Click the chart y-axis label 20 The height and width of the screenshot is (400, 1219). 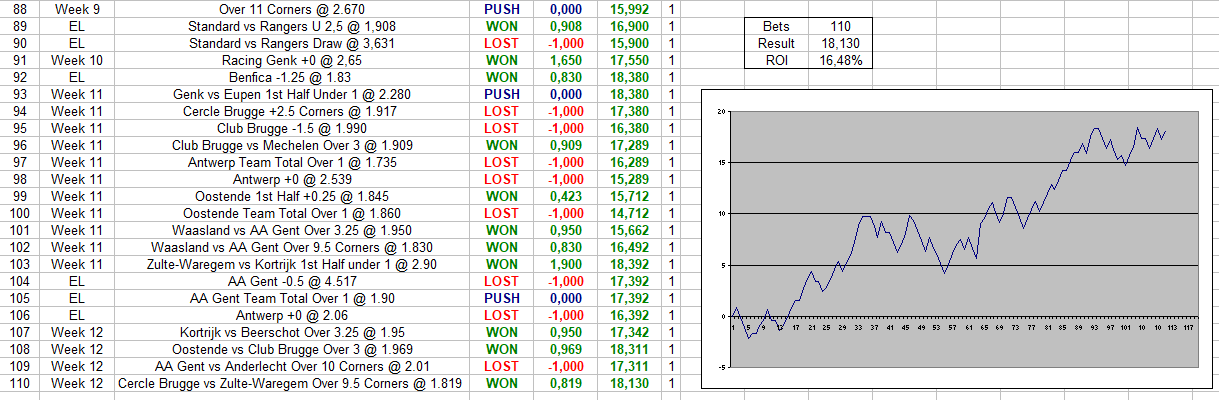[x=722, y=111]
